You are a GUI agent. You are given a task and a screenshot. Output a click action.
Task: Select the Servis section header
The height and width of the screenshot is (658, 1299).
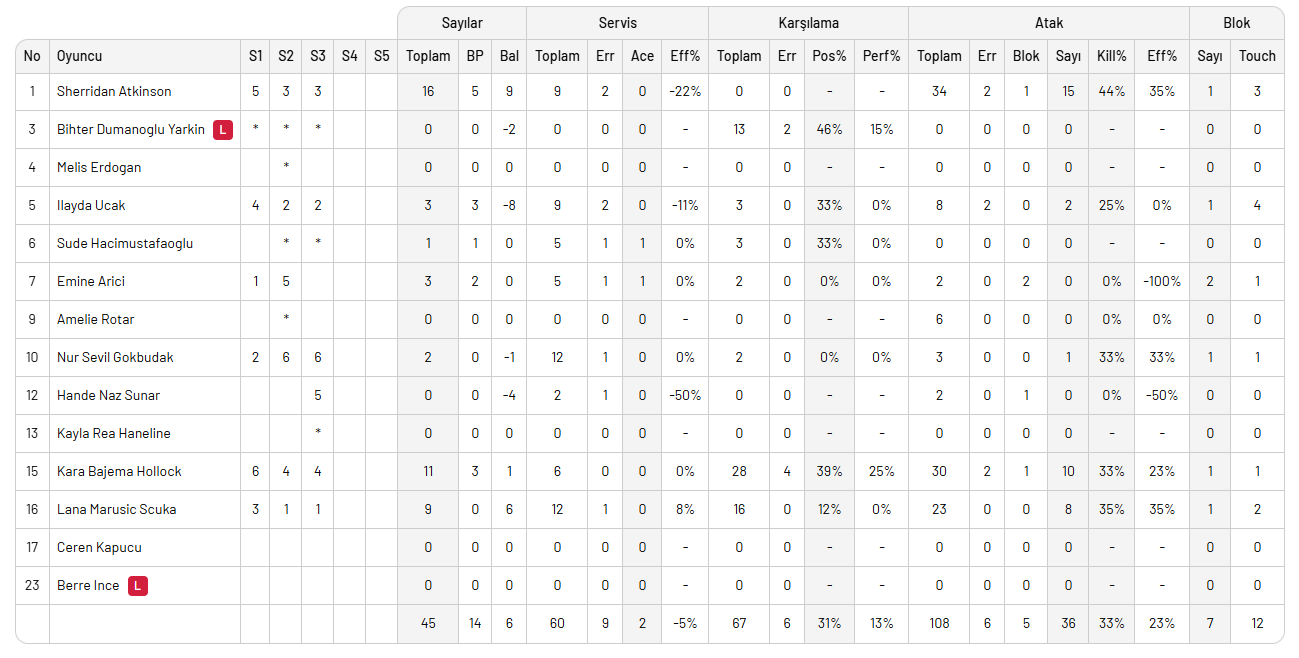click(617, 23)
